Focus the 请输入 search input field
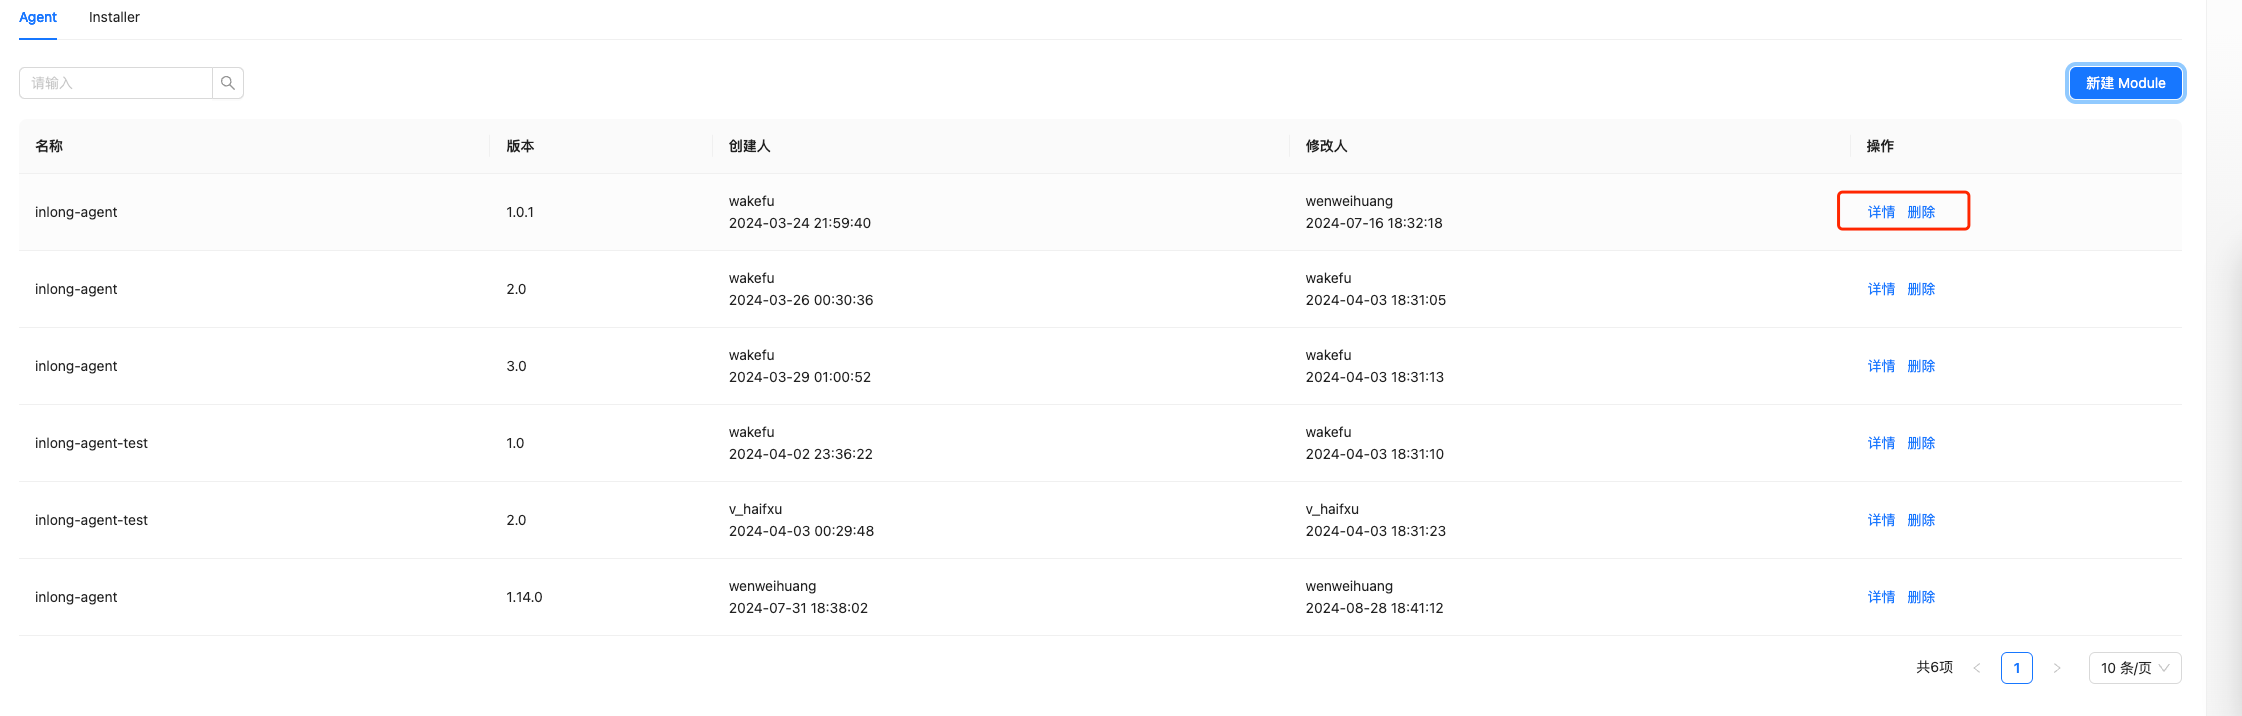This screenshot has height=716, width=2242. coord(116,83)
